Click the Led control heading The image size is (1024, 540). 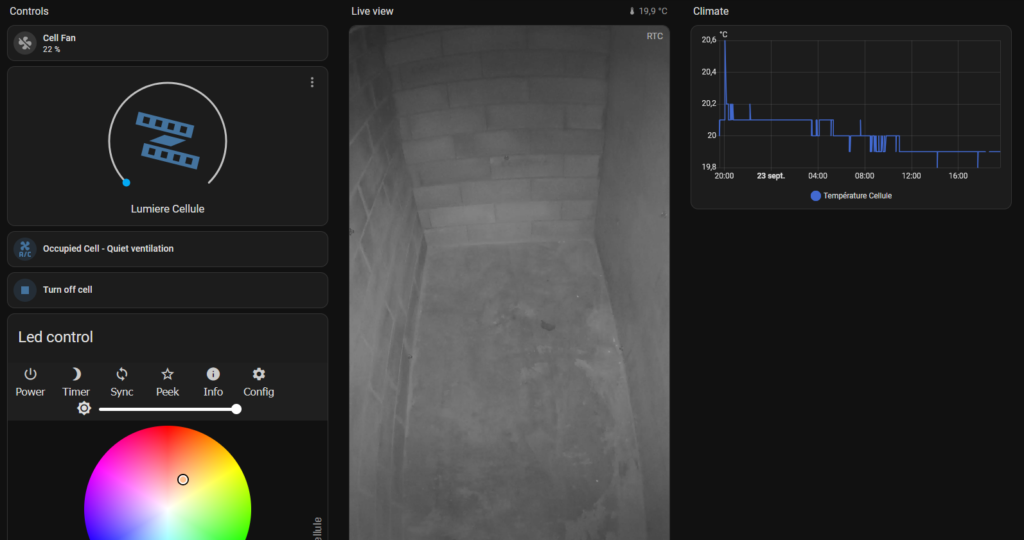[56, 337]
